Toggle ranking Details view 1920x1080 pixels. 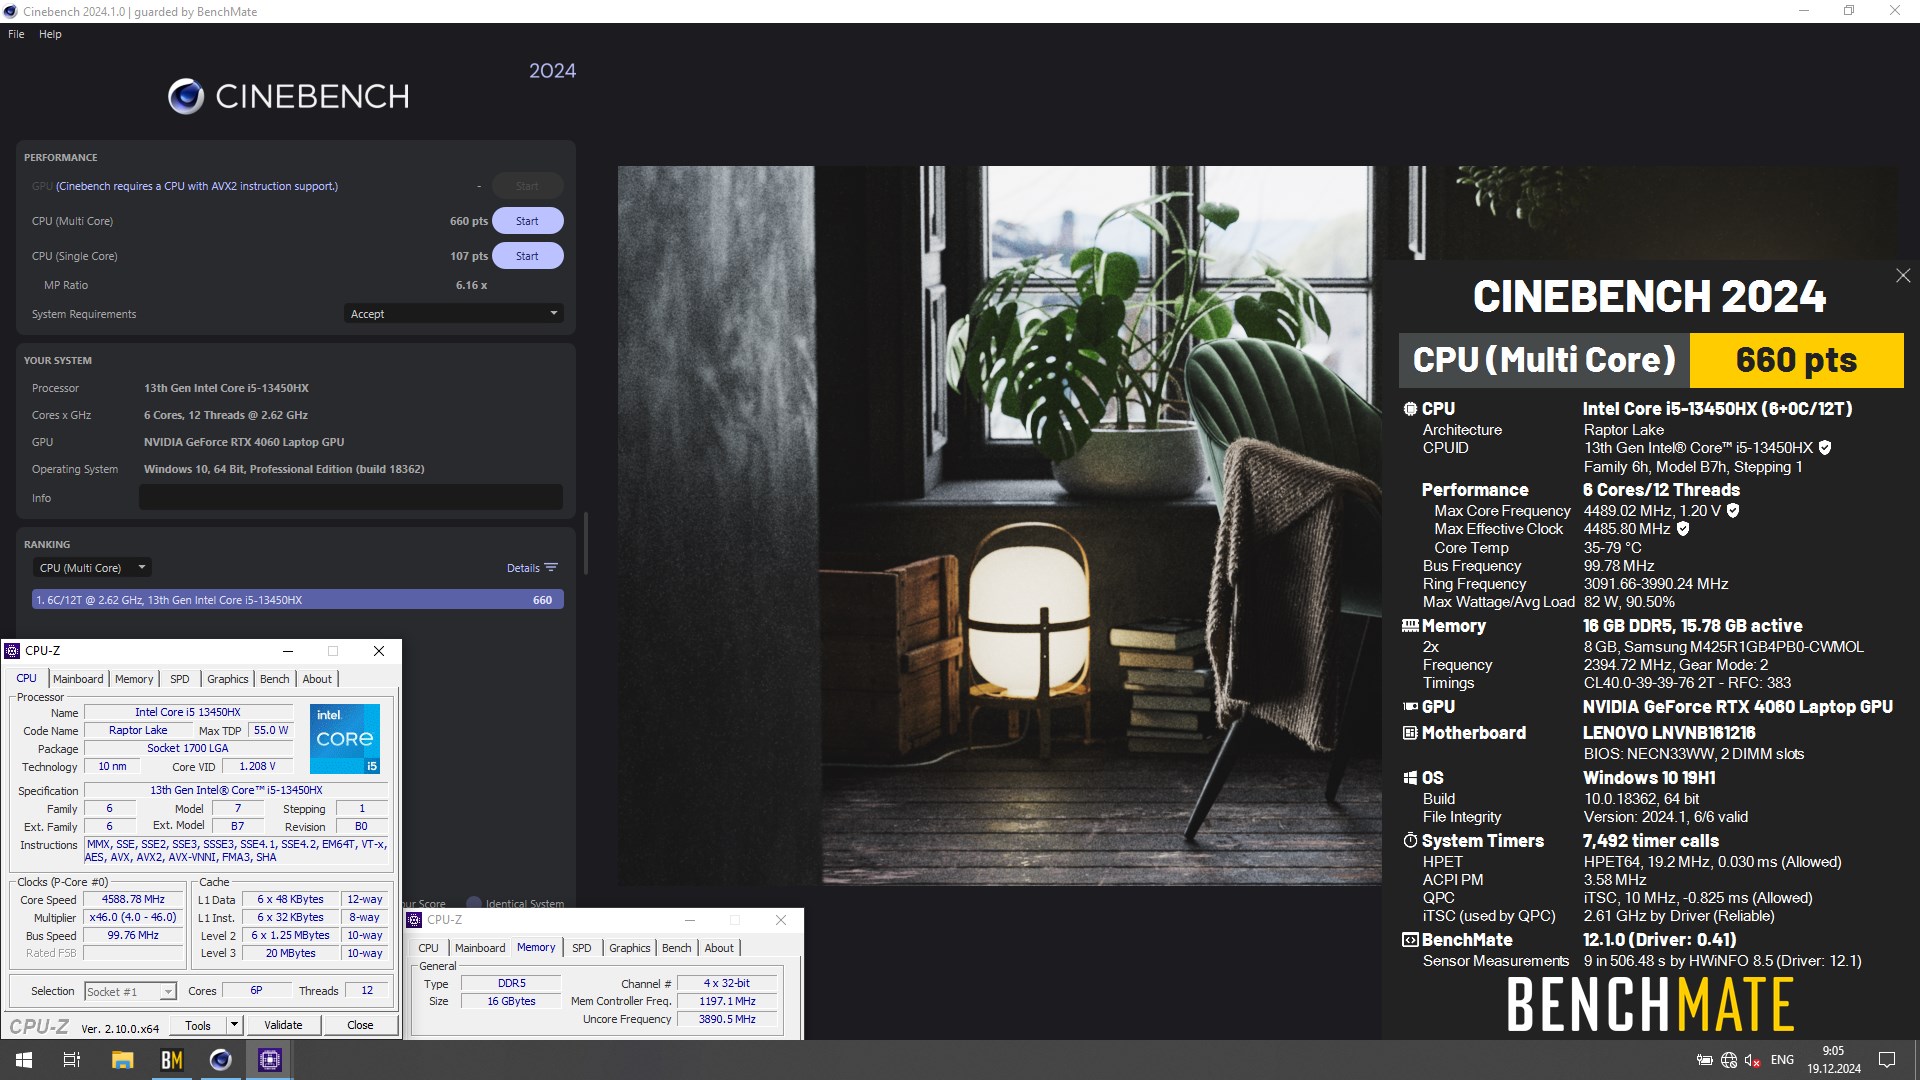[532, 568]
